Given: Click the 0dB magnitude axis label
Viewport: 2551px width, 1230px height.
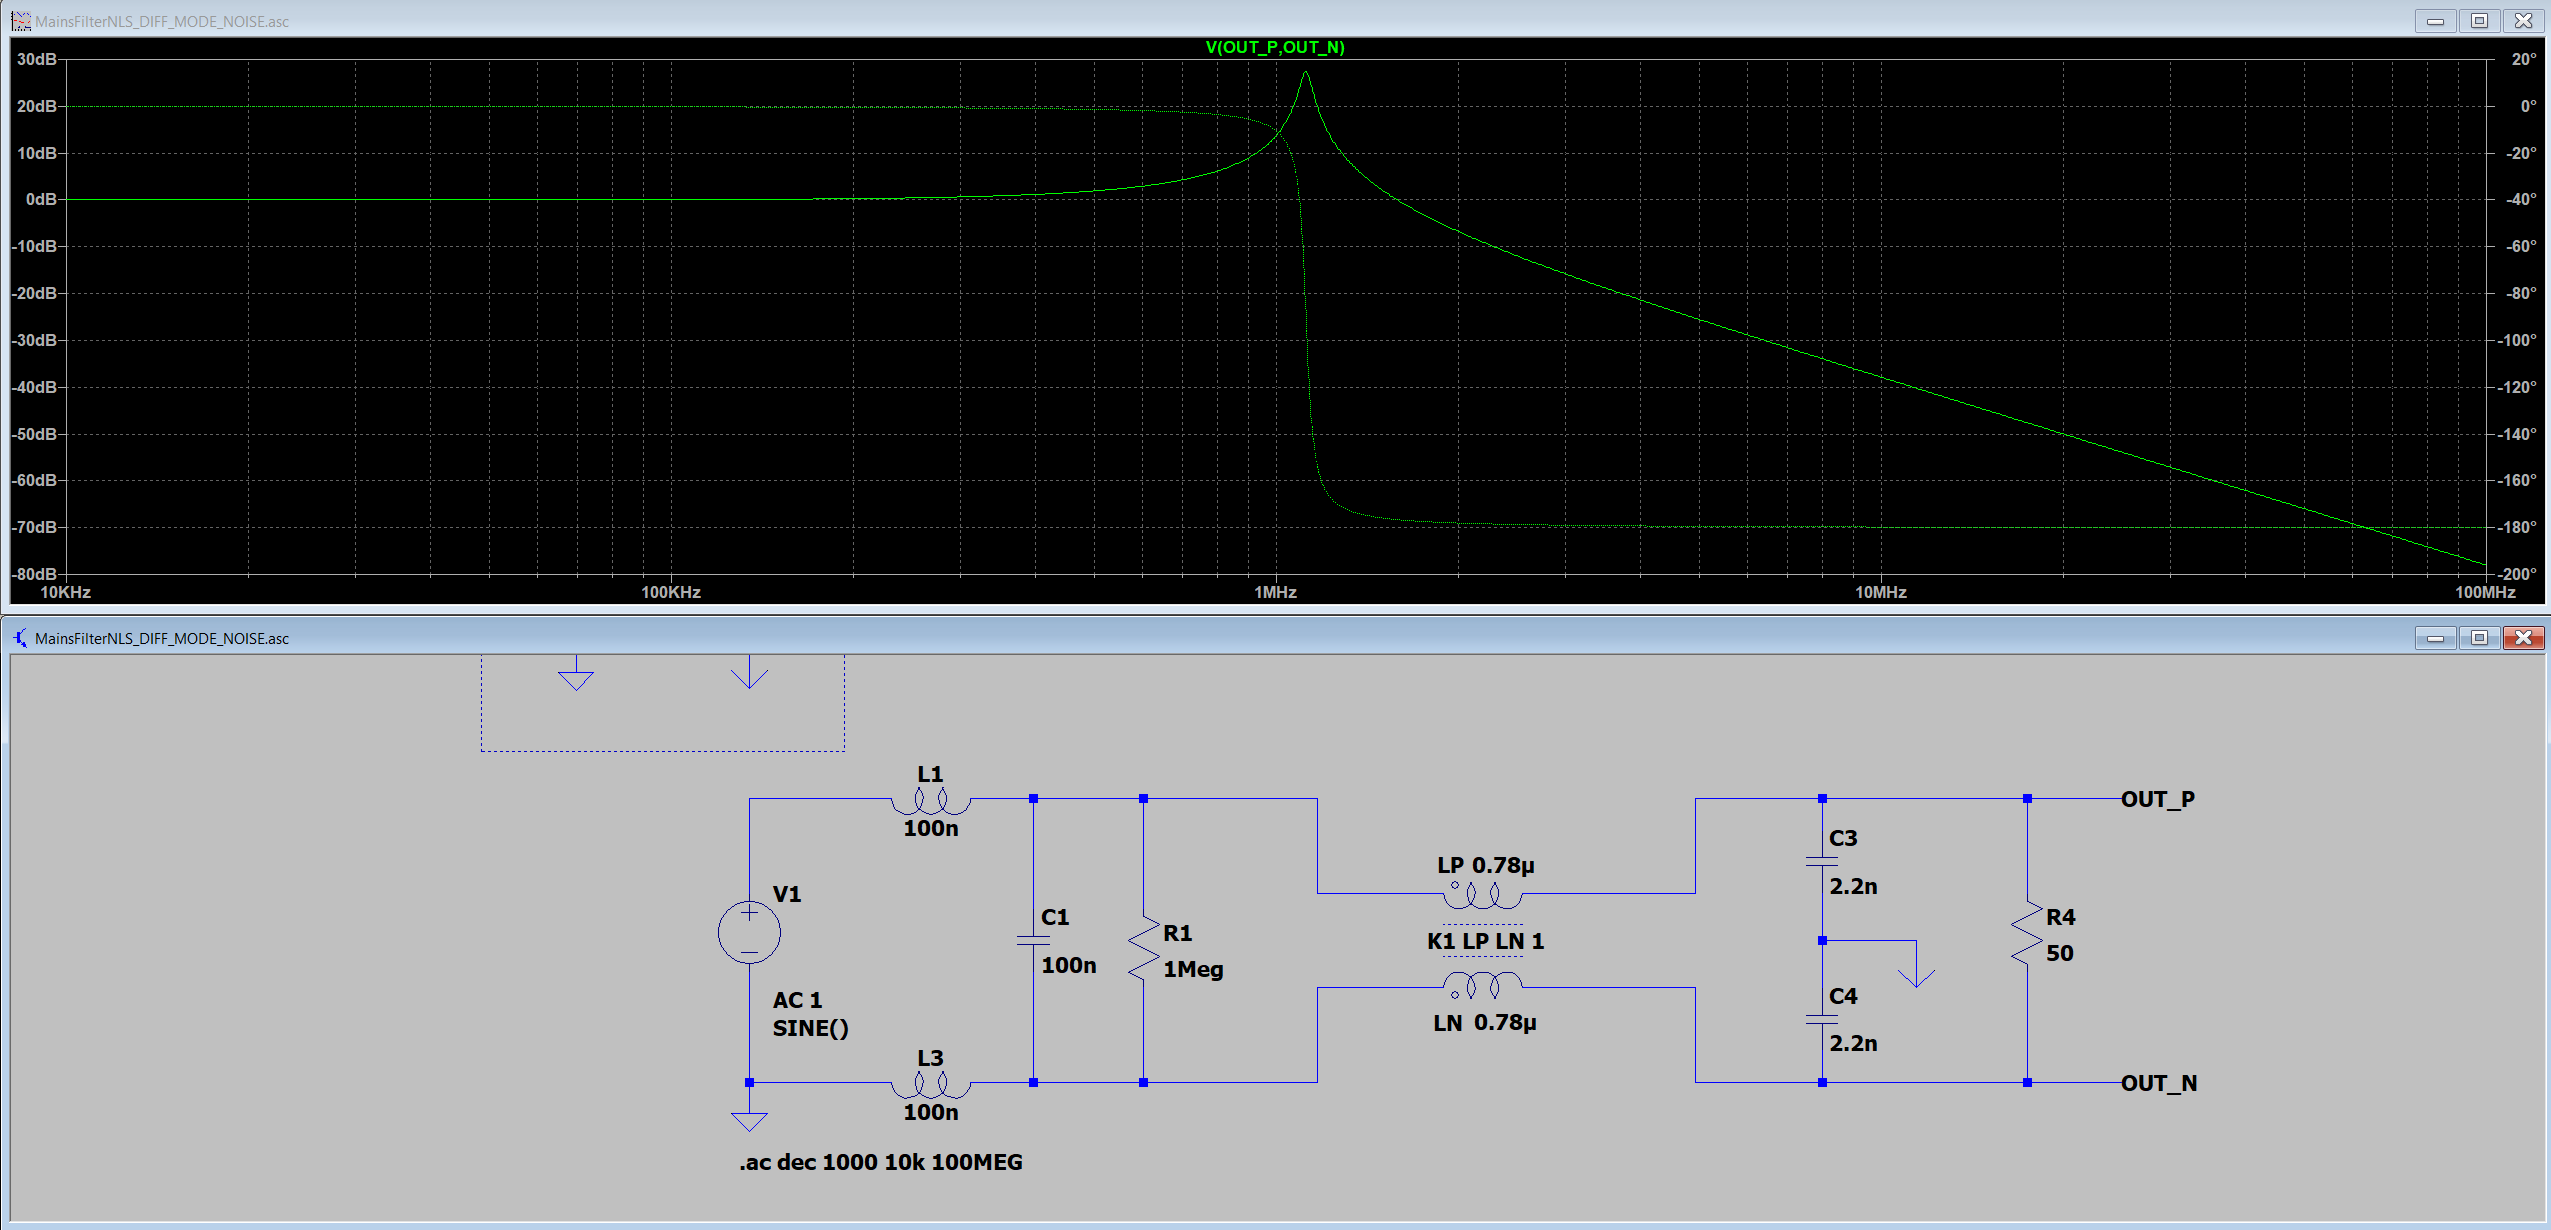Looking at the screenshot, I should (41, 199).
